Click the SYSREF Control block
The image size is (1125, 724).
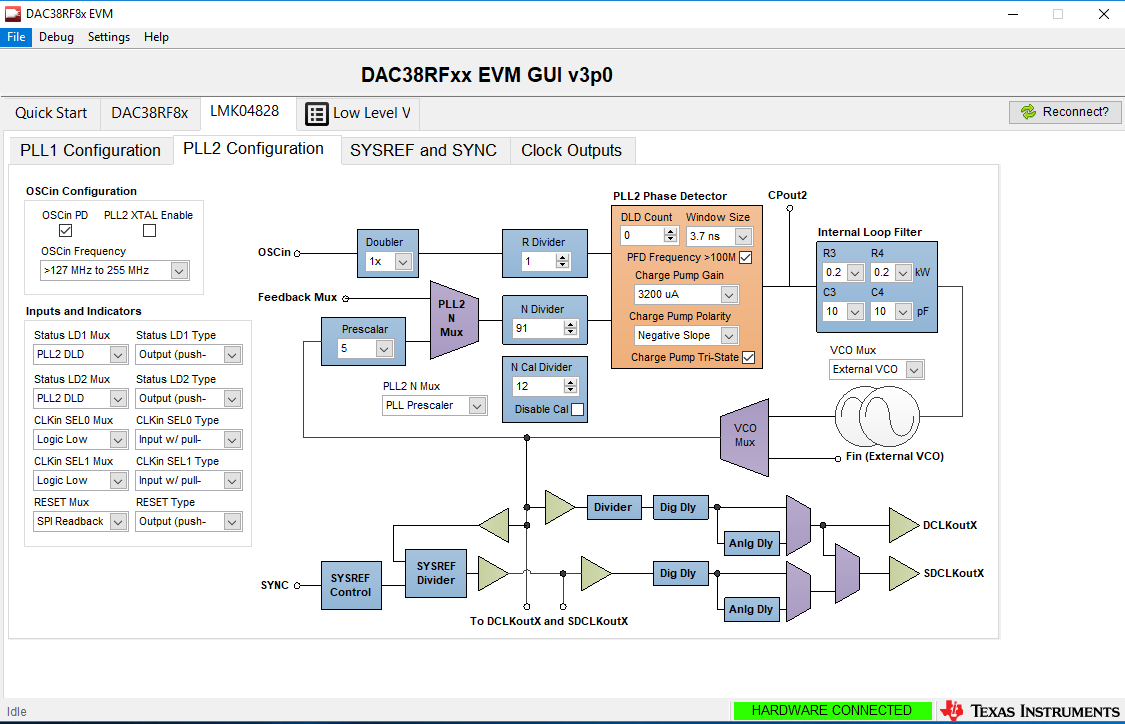pos(351,586)
